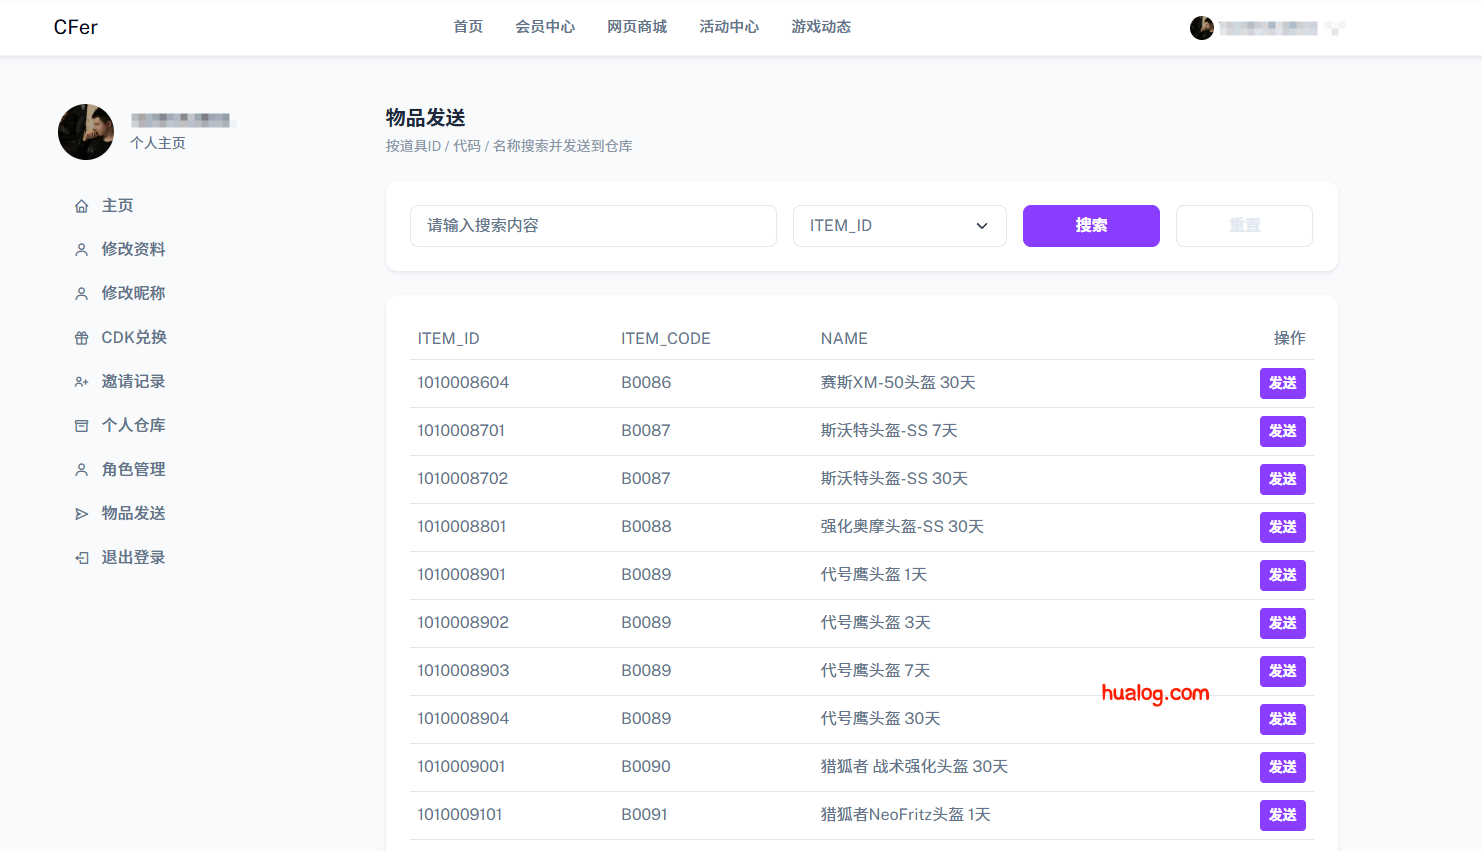The image size is (1482, 851).
Task: Click the search input field
Action: pyautogui.click(x=593, y=225)
